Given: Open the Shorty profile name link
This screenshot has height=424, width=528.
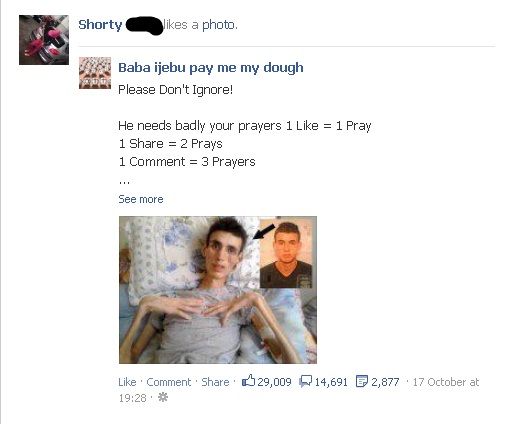Looking at the screenshot, I should pos(100,25).
